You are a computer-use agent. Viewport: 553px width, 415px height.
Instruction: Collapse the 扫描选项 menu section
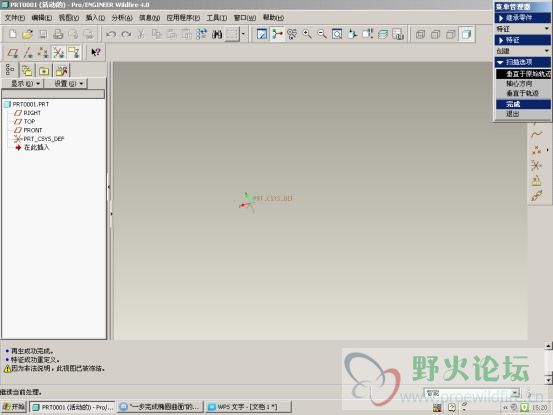(x=522, y=62)
